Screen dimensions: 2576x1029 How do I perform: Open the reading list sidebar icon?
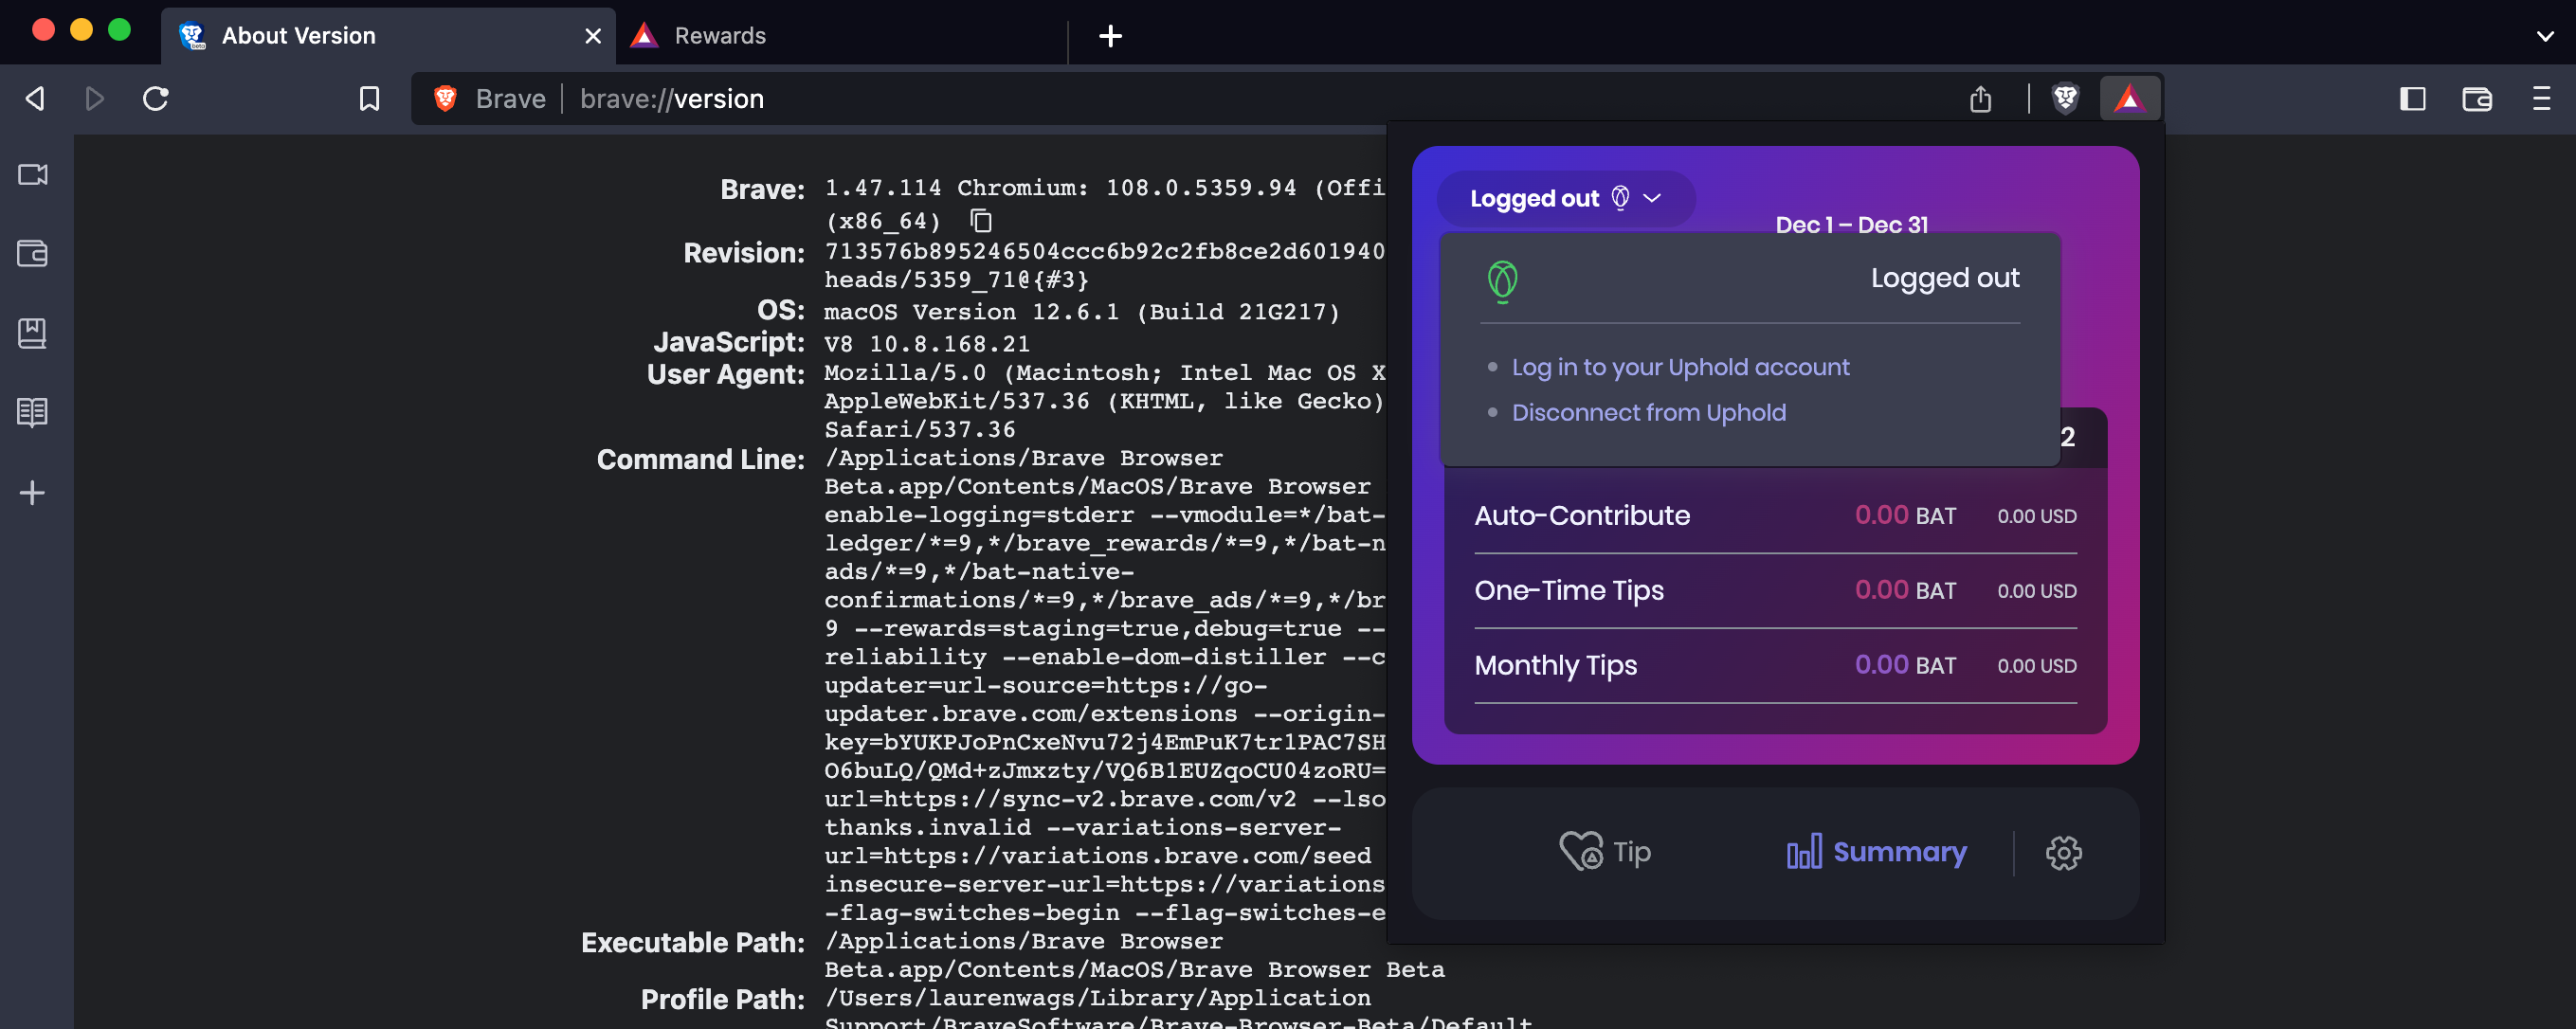33,412
